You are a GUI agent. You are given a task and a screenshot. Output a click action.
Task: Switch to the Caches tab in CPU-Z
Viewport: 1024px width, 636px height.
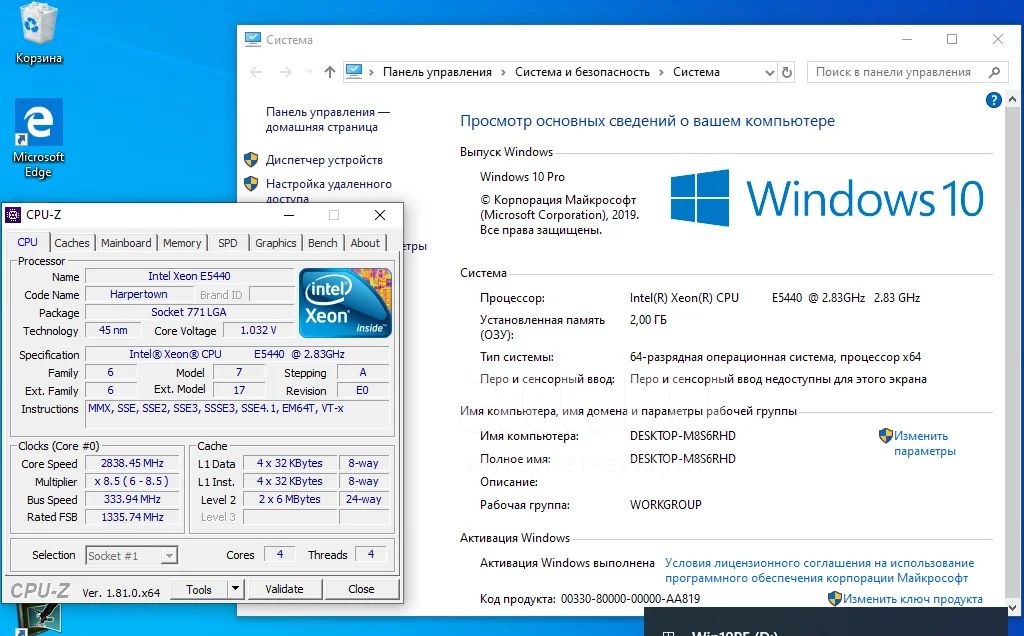(x=72, y=243)
